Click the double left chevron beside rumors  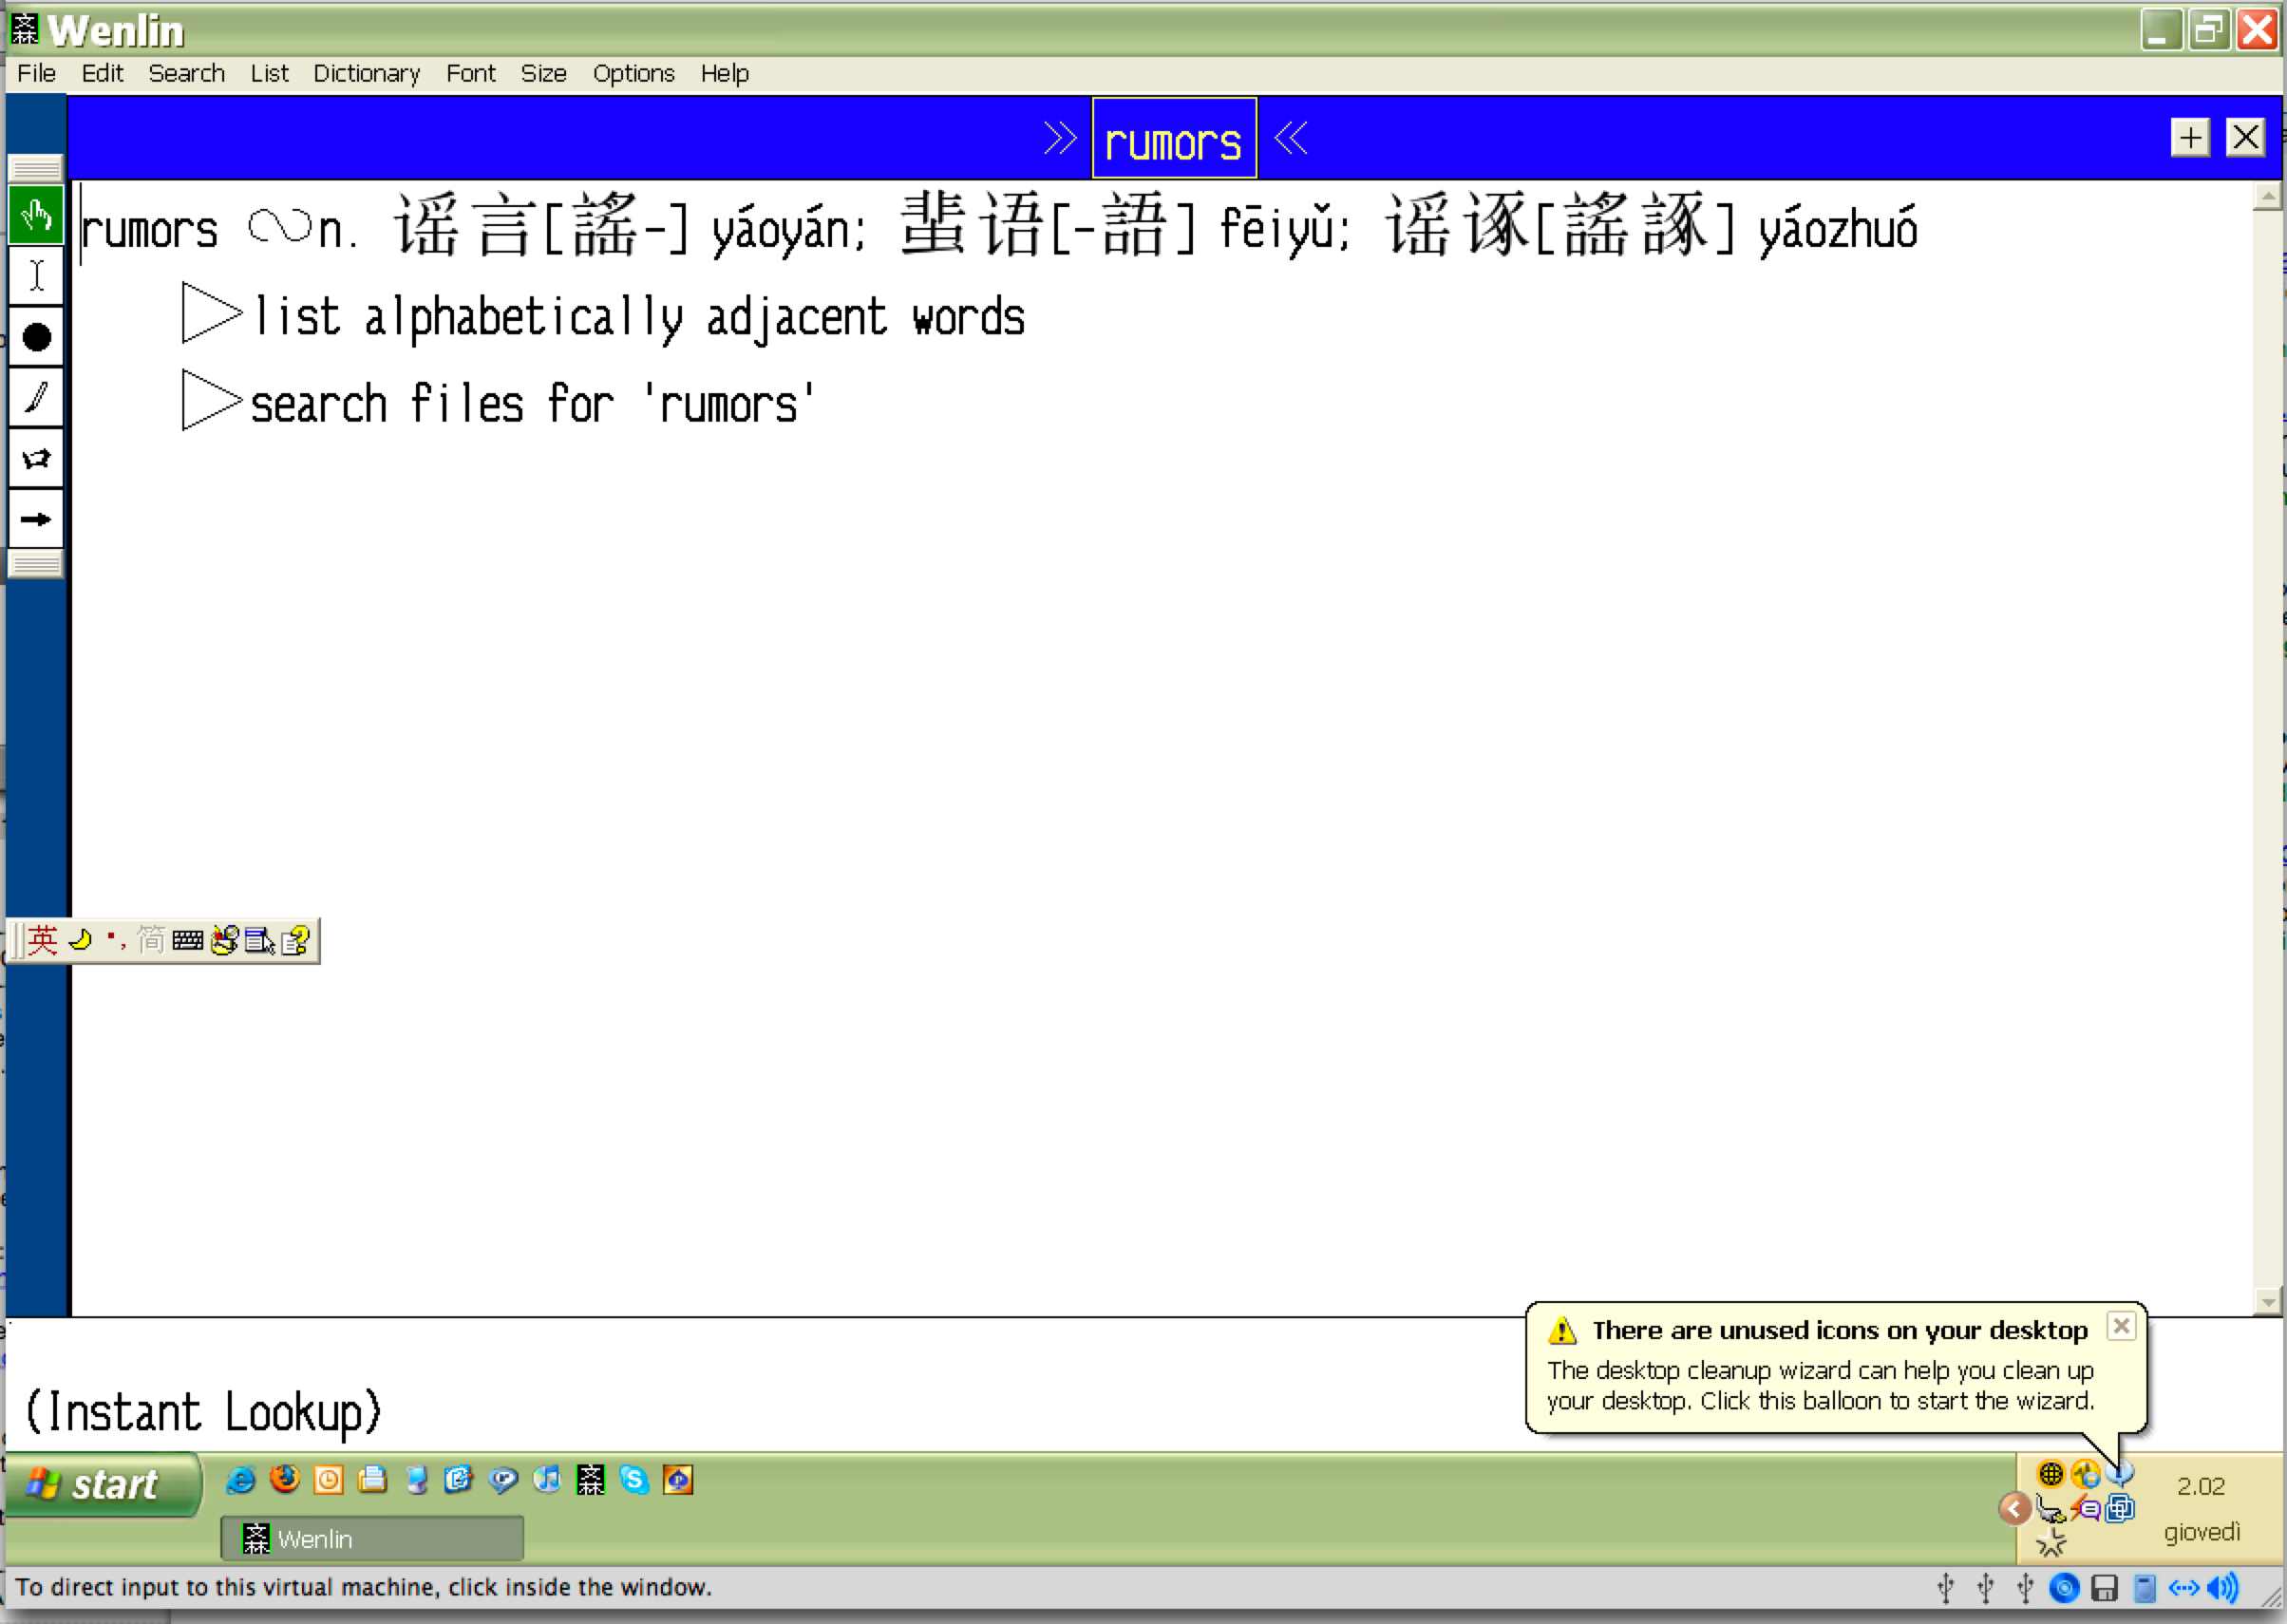[1291, 138]
